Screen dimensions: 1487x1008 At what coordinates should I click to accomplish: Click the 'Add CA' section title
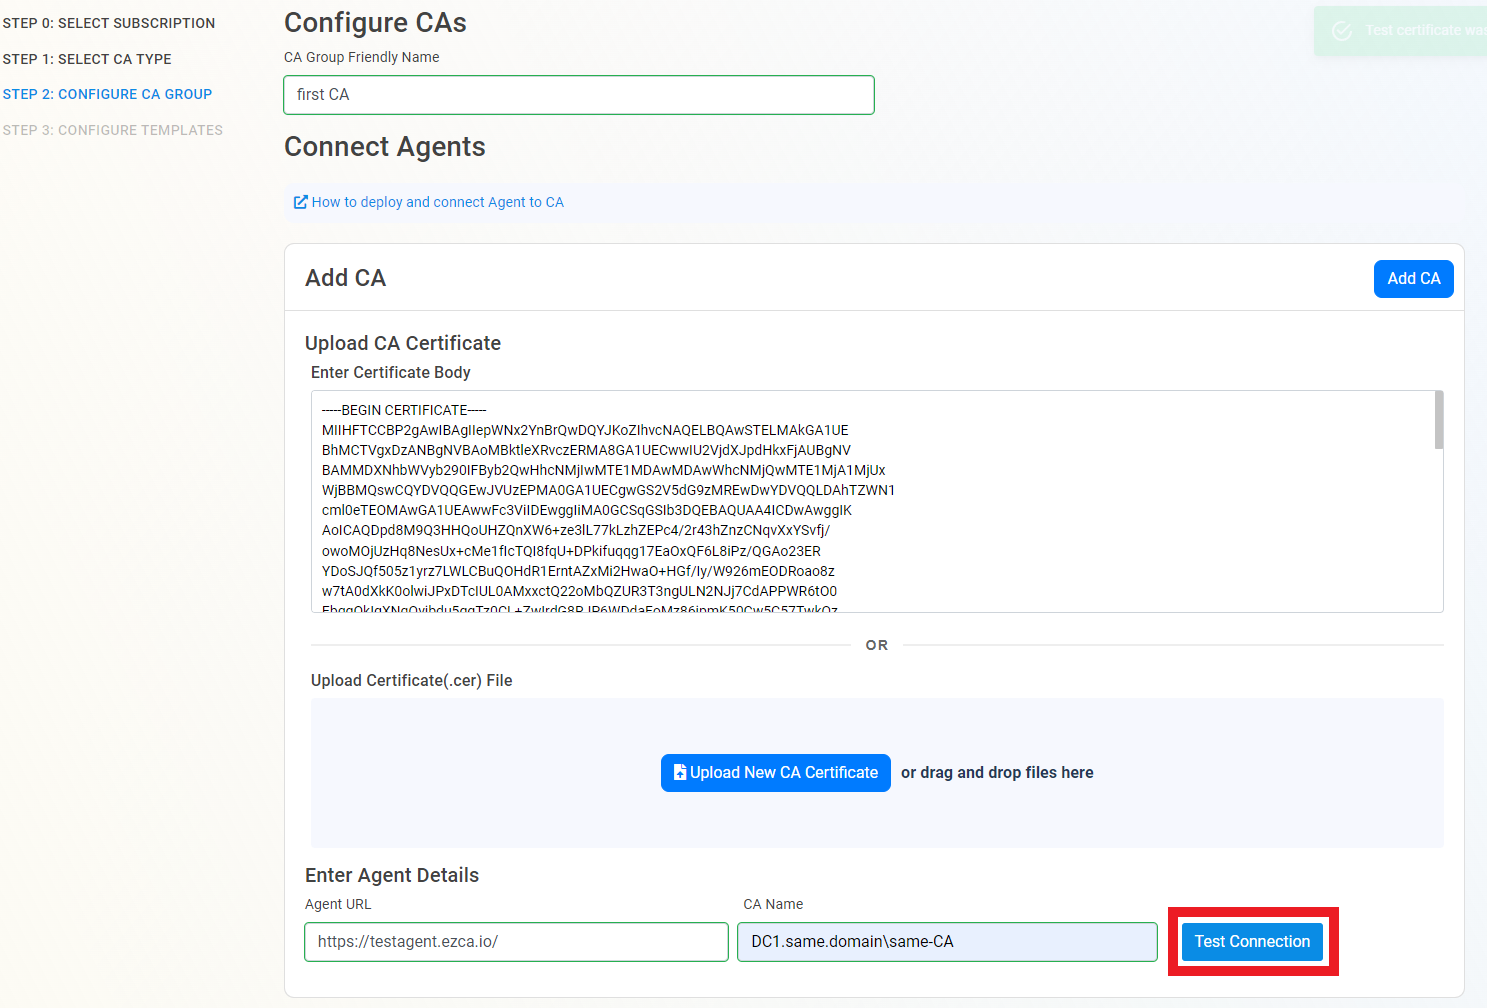(x=345, y=278)
